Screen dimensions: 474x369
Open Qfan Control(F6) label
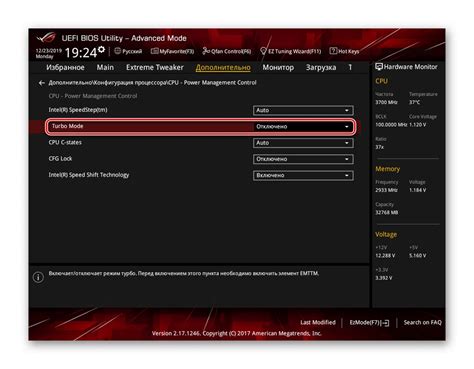click(x=231, y=51)
